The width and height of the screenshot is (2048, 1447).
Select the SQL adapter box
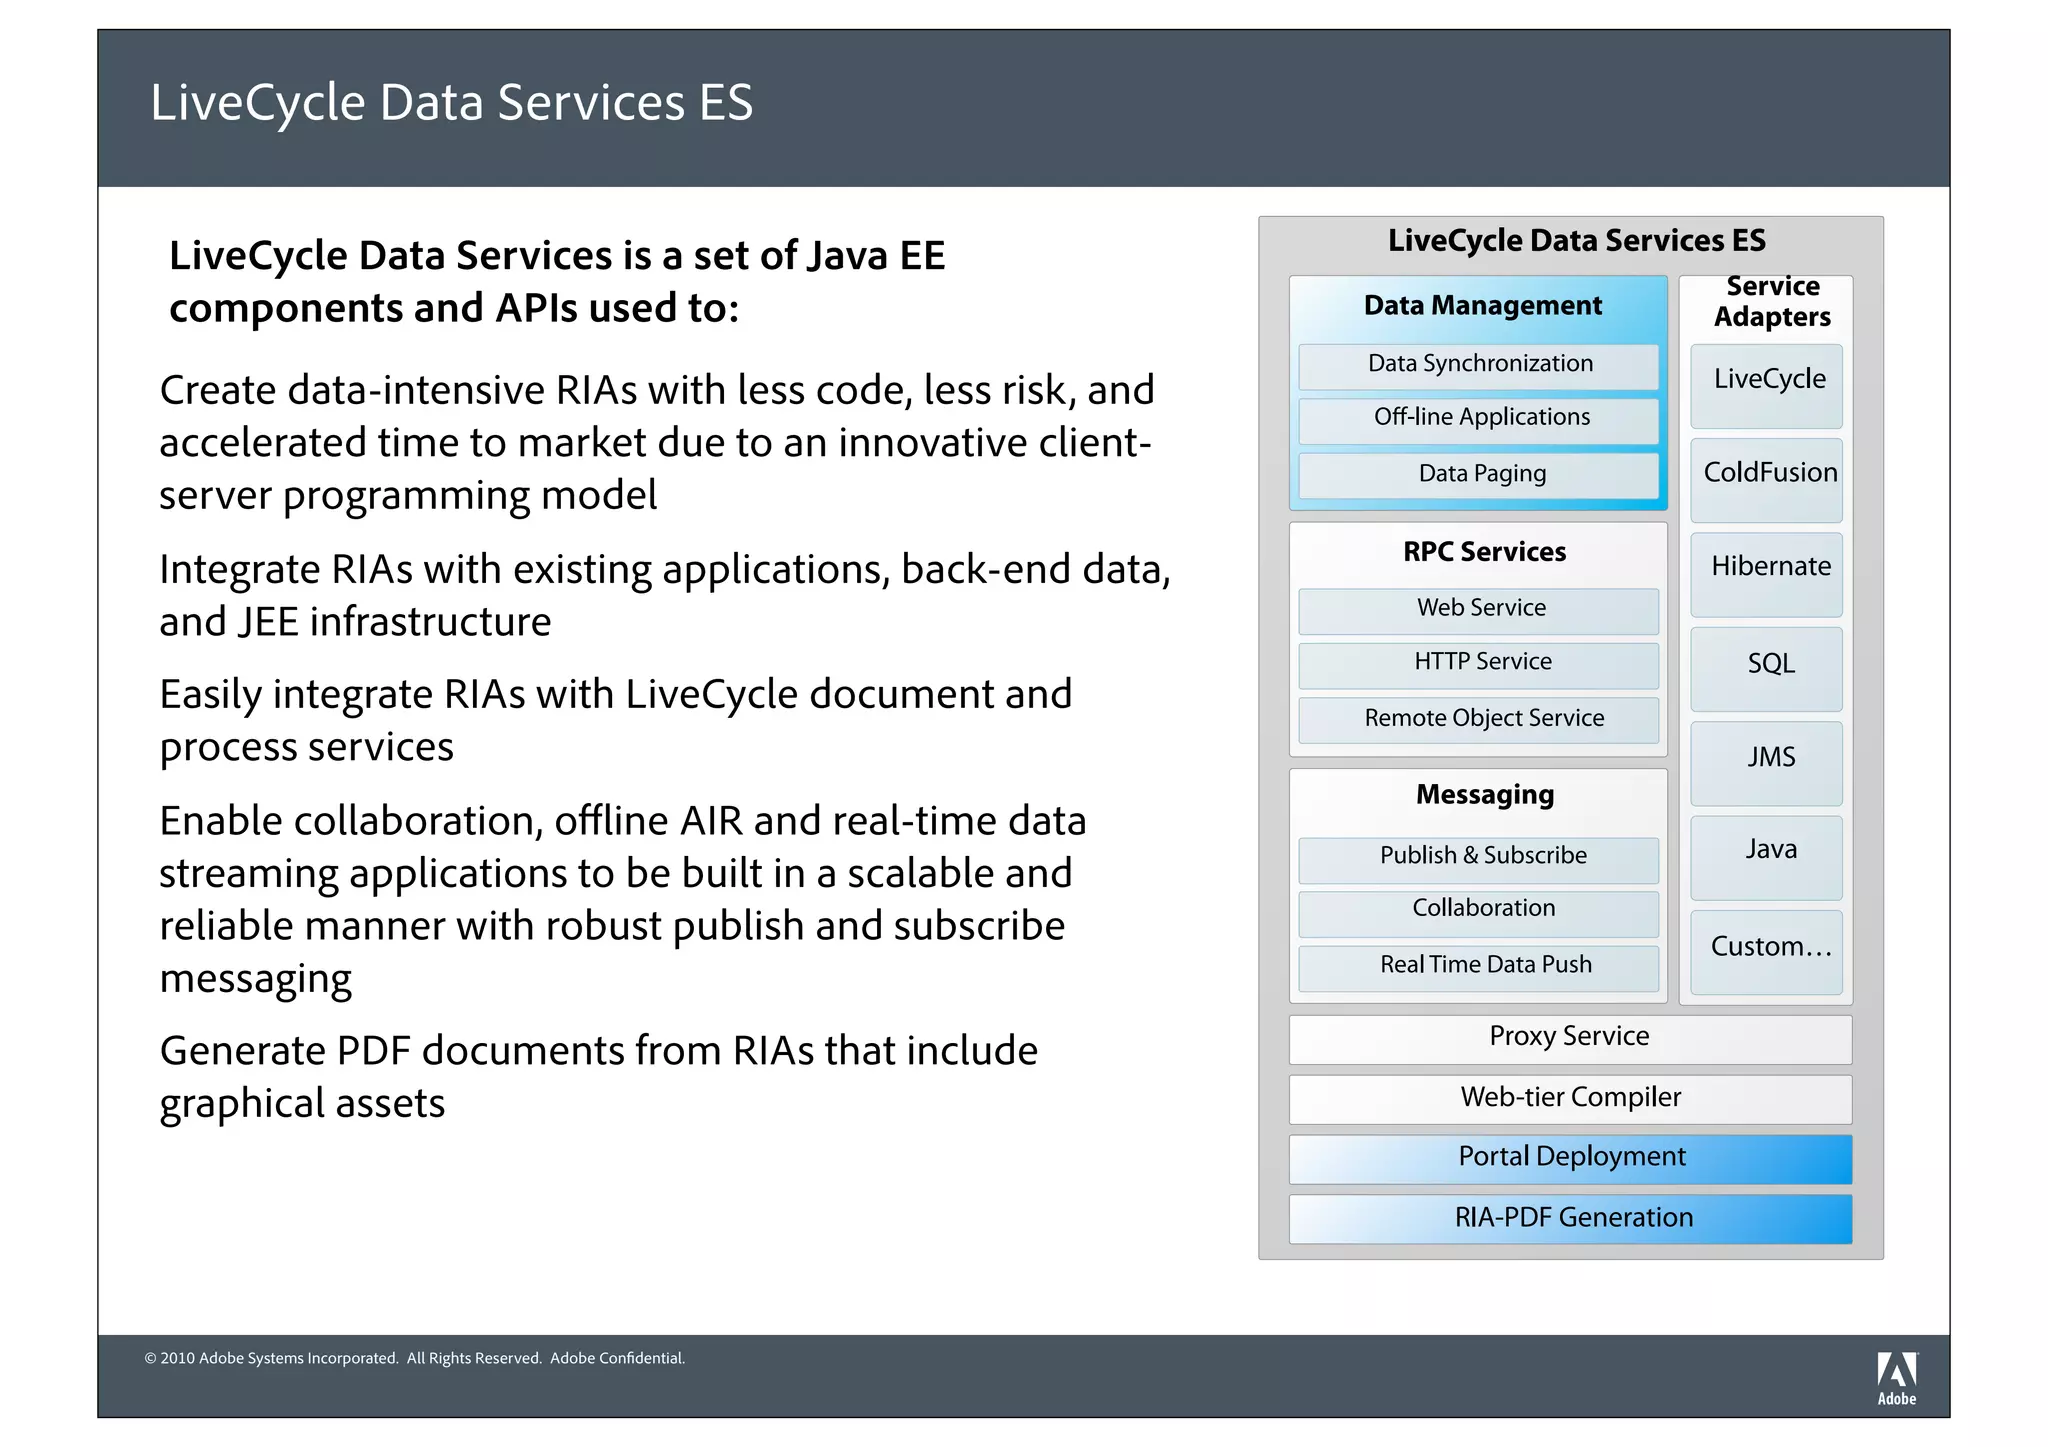click(1766, 668)
